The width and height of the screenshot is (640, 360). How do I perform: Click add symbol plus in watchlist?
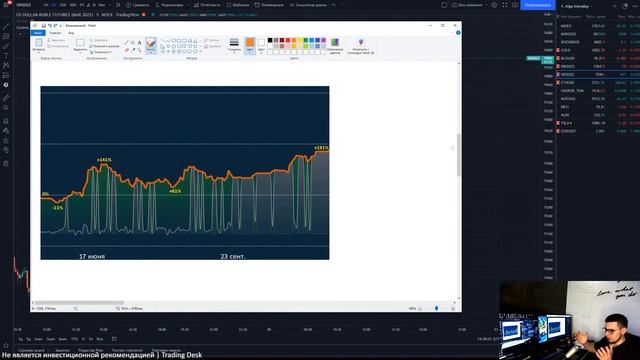click(x=615, y=6)
